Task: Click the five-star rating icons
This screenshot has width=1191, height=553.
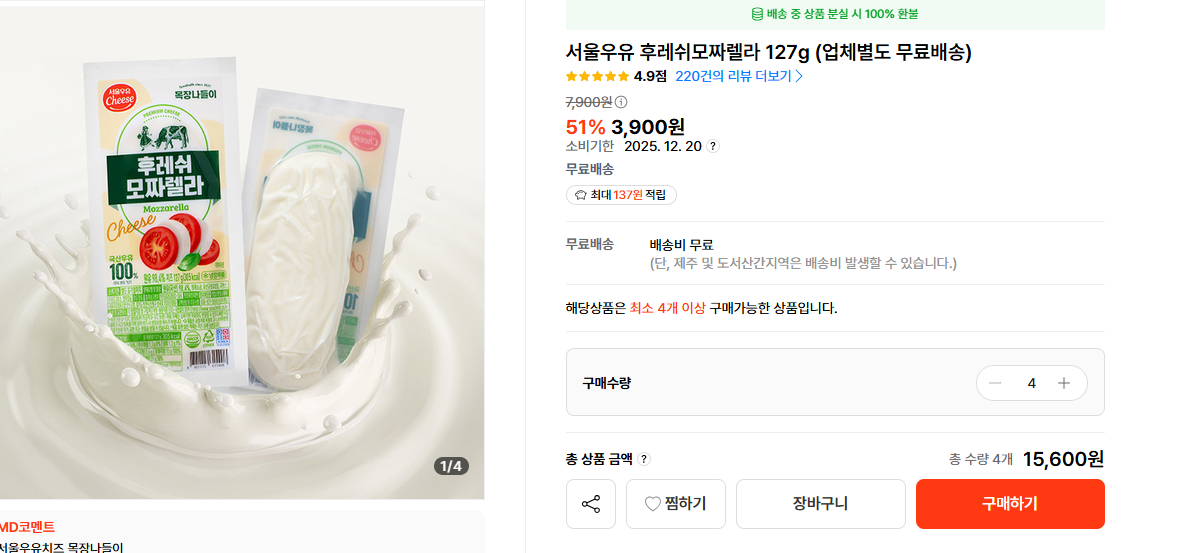Action: pyautogui.click(x=597, y=76)
